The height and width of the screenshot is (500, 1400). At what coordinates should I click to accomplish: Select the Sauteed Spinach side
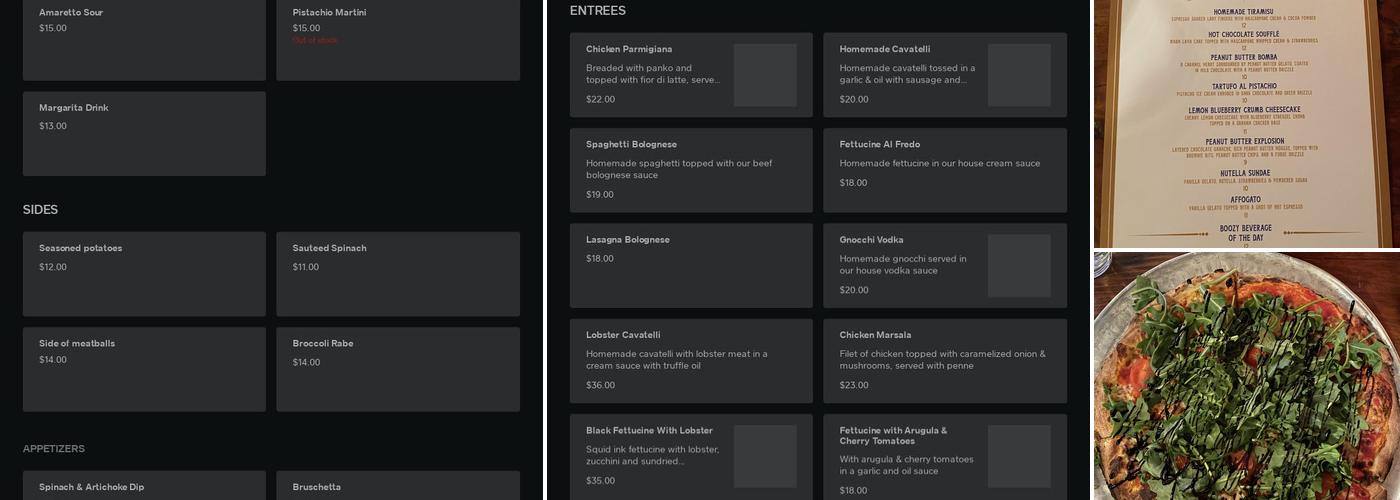pyautogui.click(x=397, y=274)
